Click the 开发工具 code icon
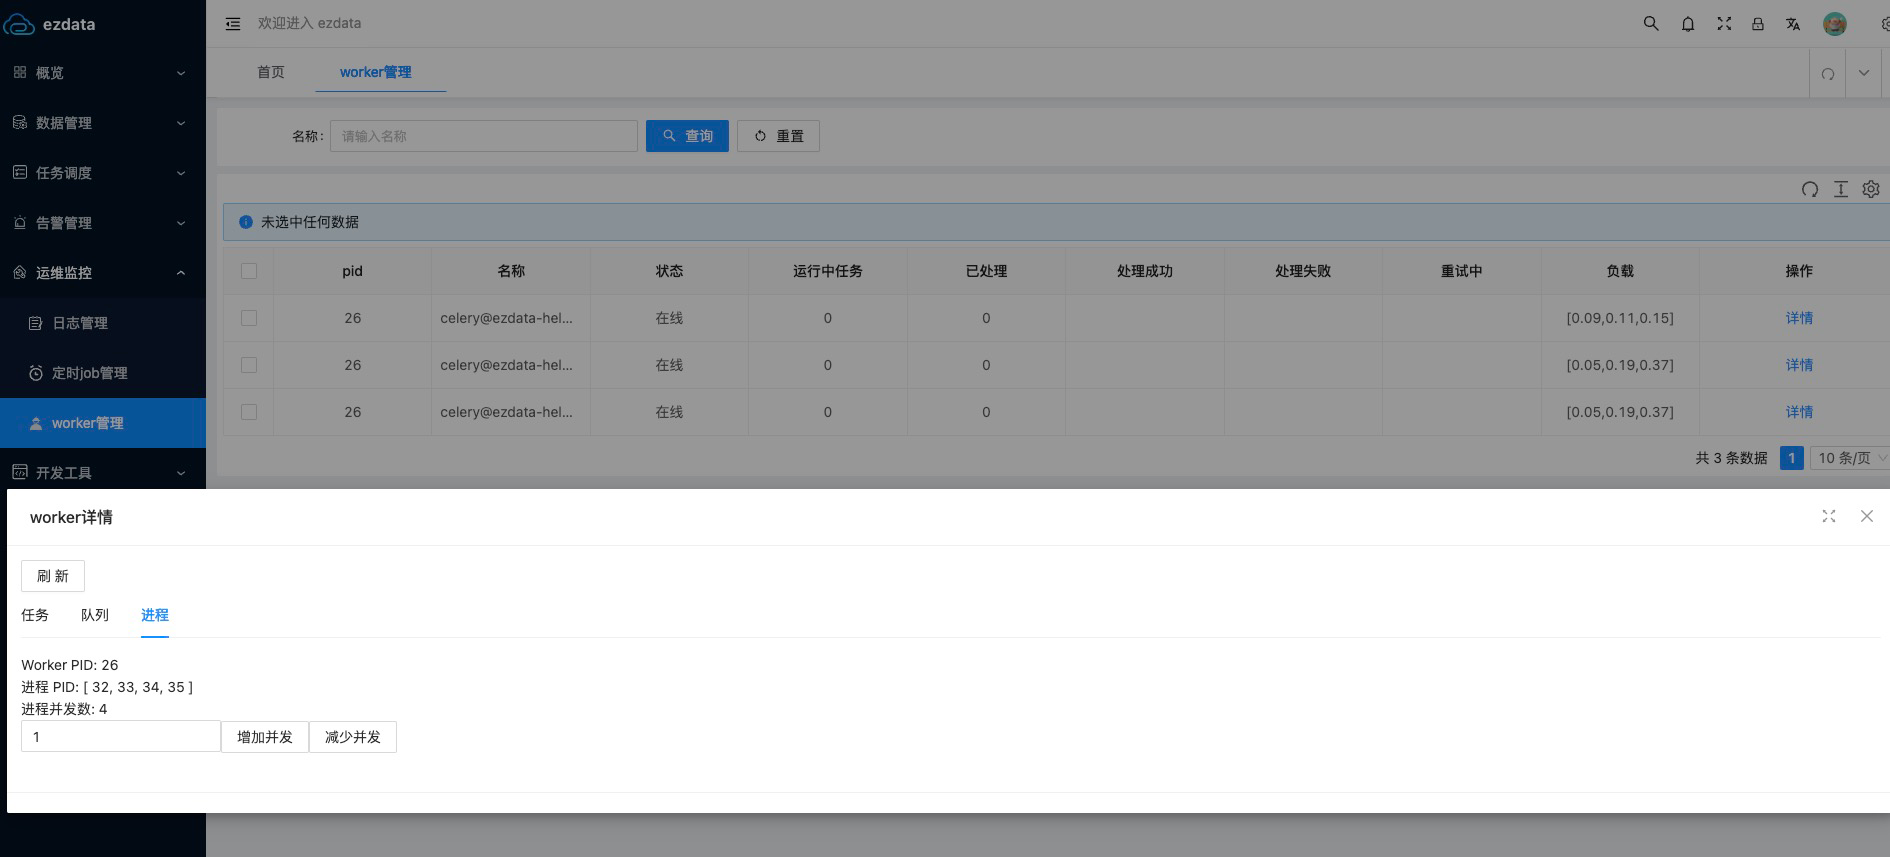 20,472
